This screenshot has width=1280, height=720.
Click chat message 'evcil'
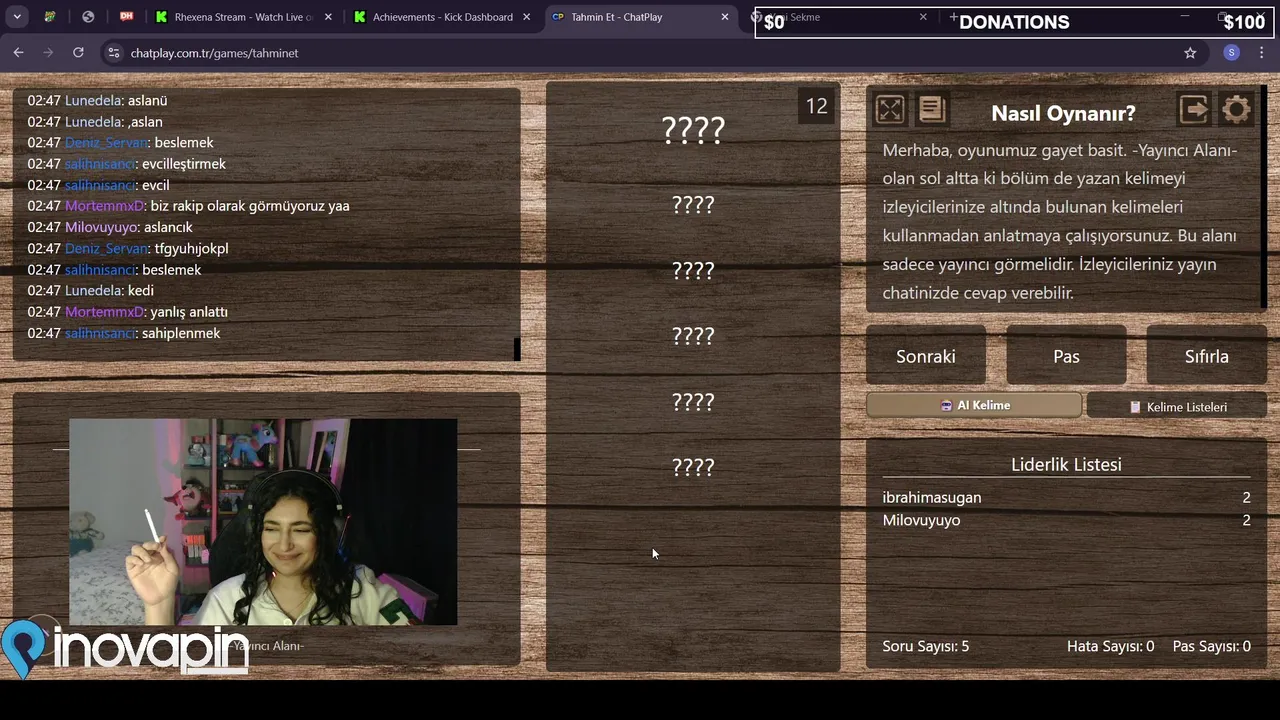click(x=155, y=185)
